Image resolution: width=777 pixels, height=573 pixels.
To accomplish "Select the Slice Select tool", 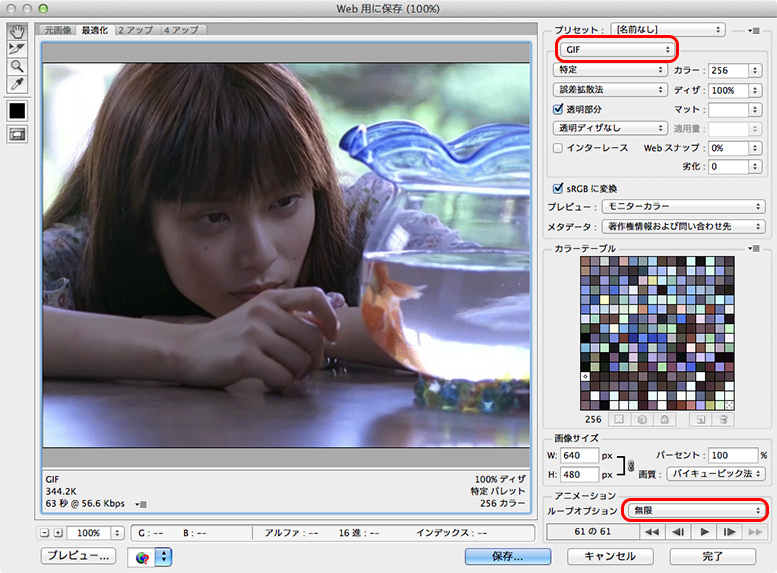I will coord(17,49).
